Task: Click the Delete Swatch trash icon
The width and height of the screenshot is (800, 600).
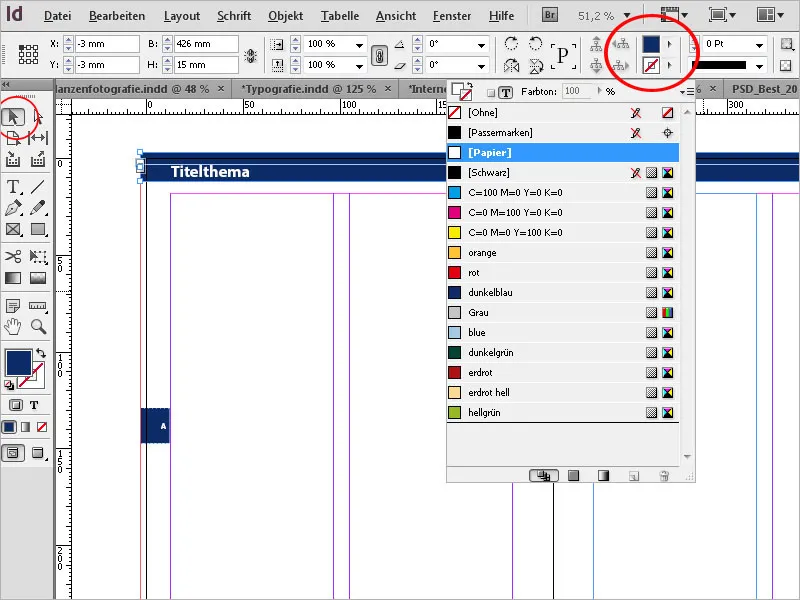Action: pyautogui.click(x=664, y=476)
